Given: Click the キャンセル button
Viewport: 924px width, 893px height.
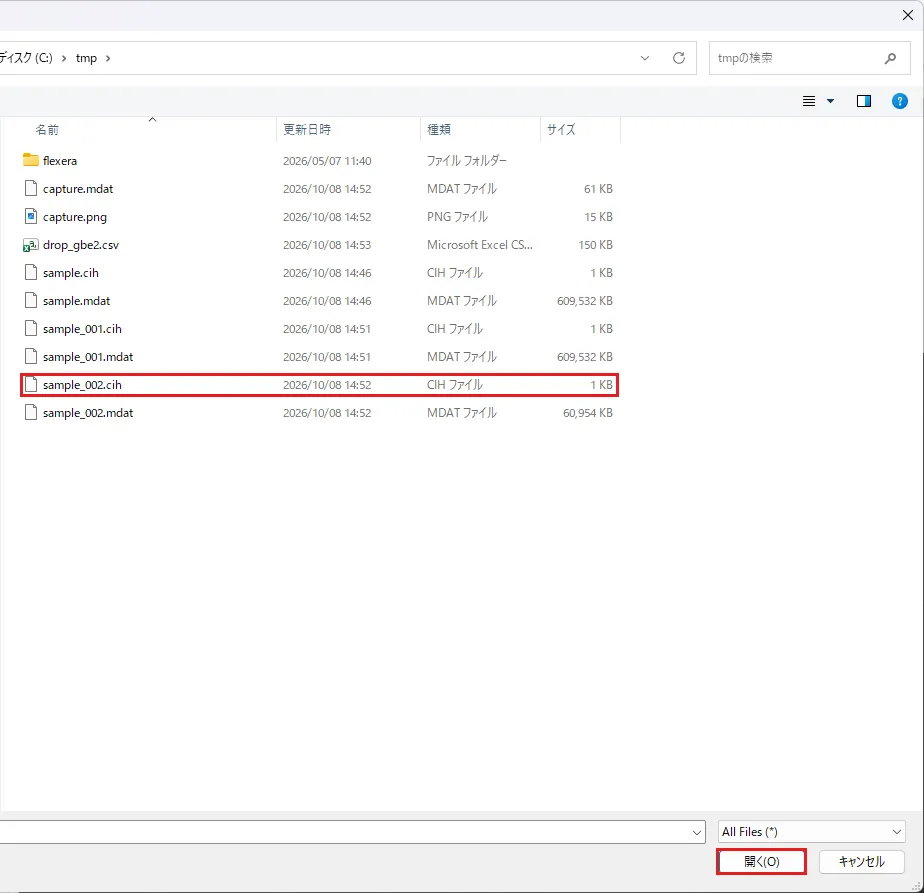Looking at the screenshot, I should click(862, 862).
